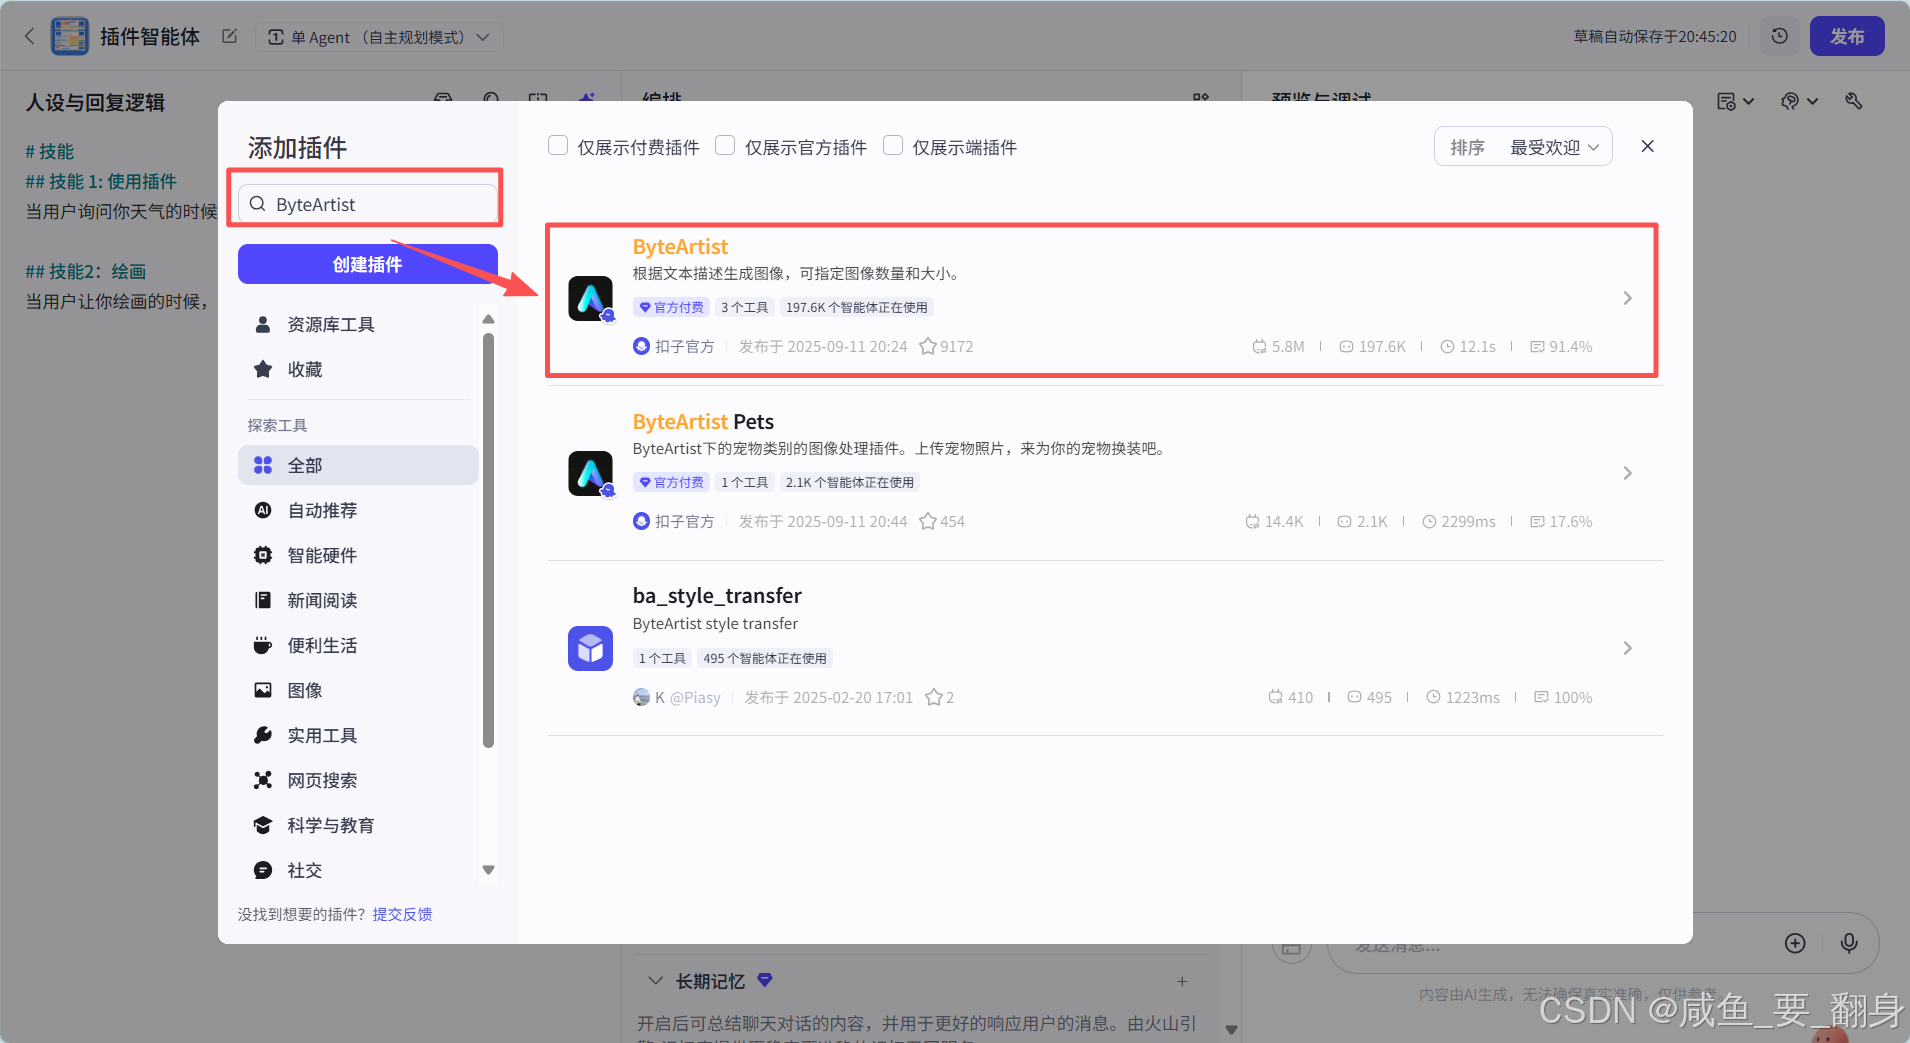
Task: Select the 全部 category
Action: (x=358, y=465)
